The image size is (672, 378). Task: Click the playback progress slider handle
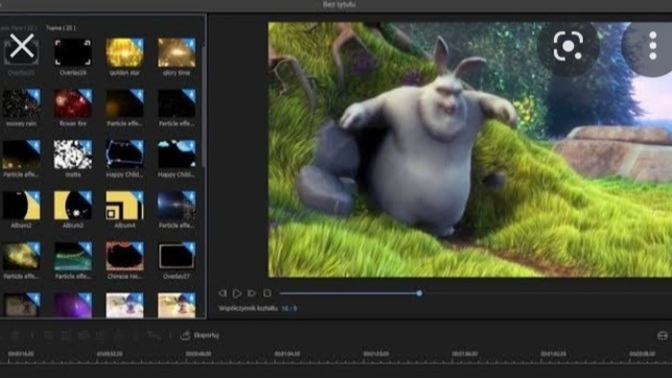[x=419, y=294]
